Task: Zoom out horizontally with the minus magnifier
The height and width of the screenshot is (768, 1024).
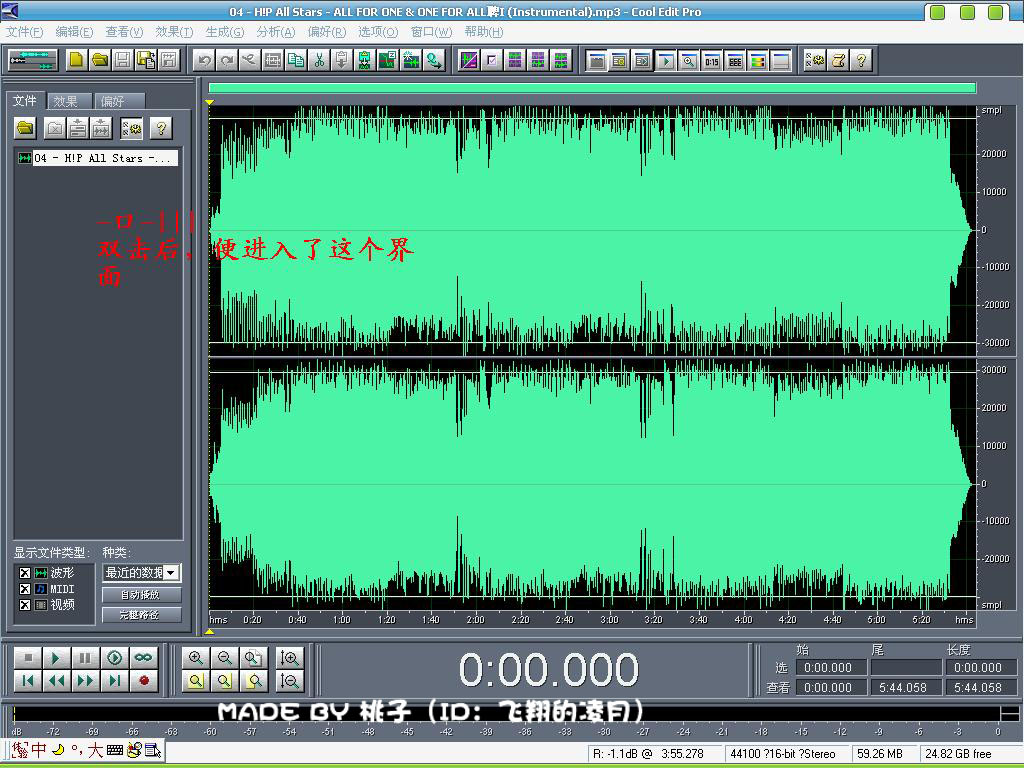Action: [224, 658]
